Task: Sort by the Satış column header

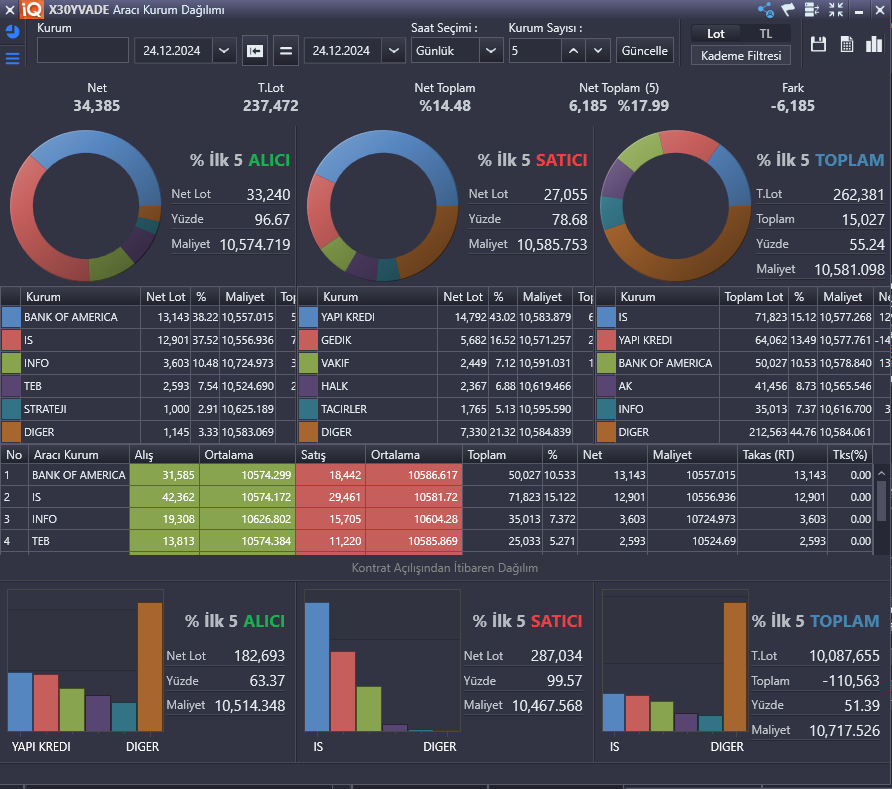Action: click(x=331, y=455)
